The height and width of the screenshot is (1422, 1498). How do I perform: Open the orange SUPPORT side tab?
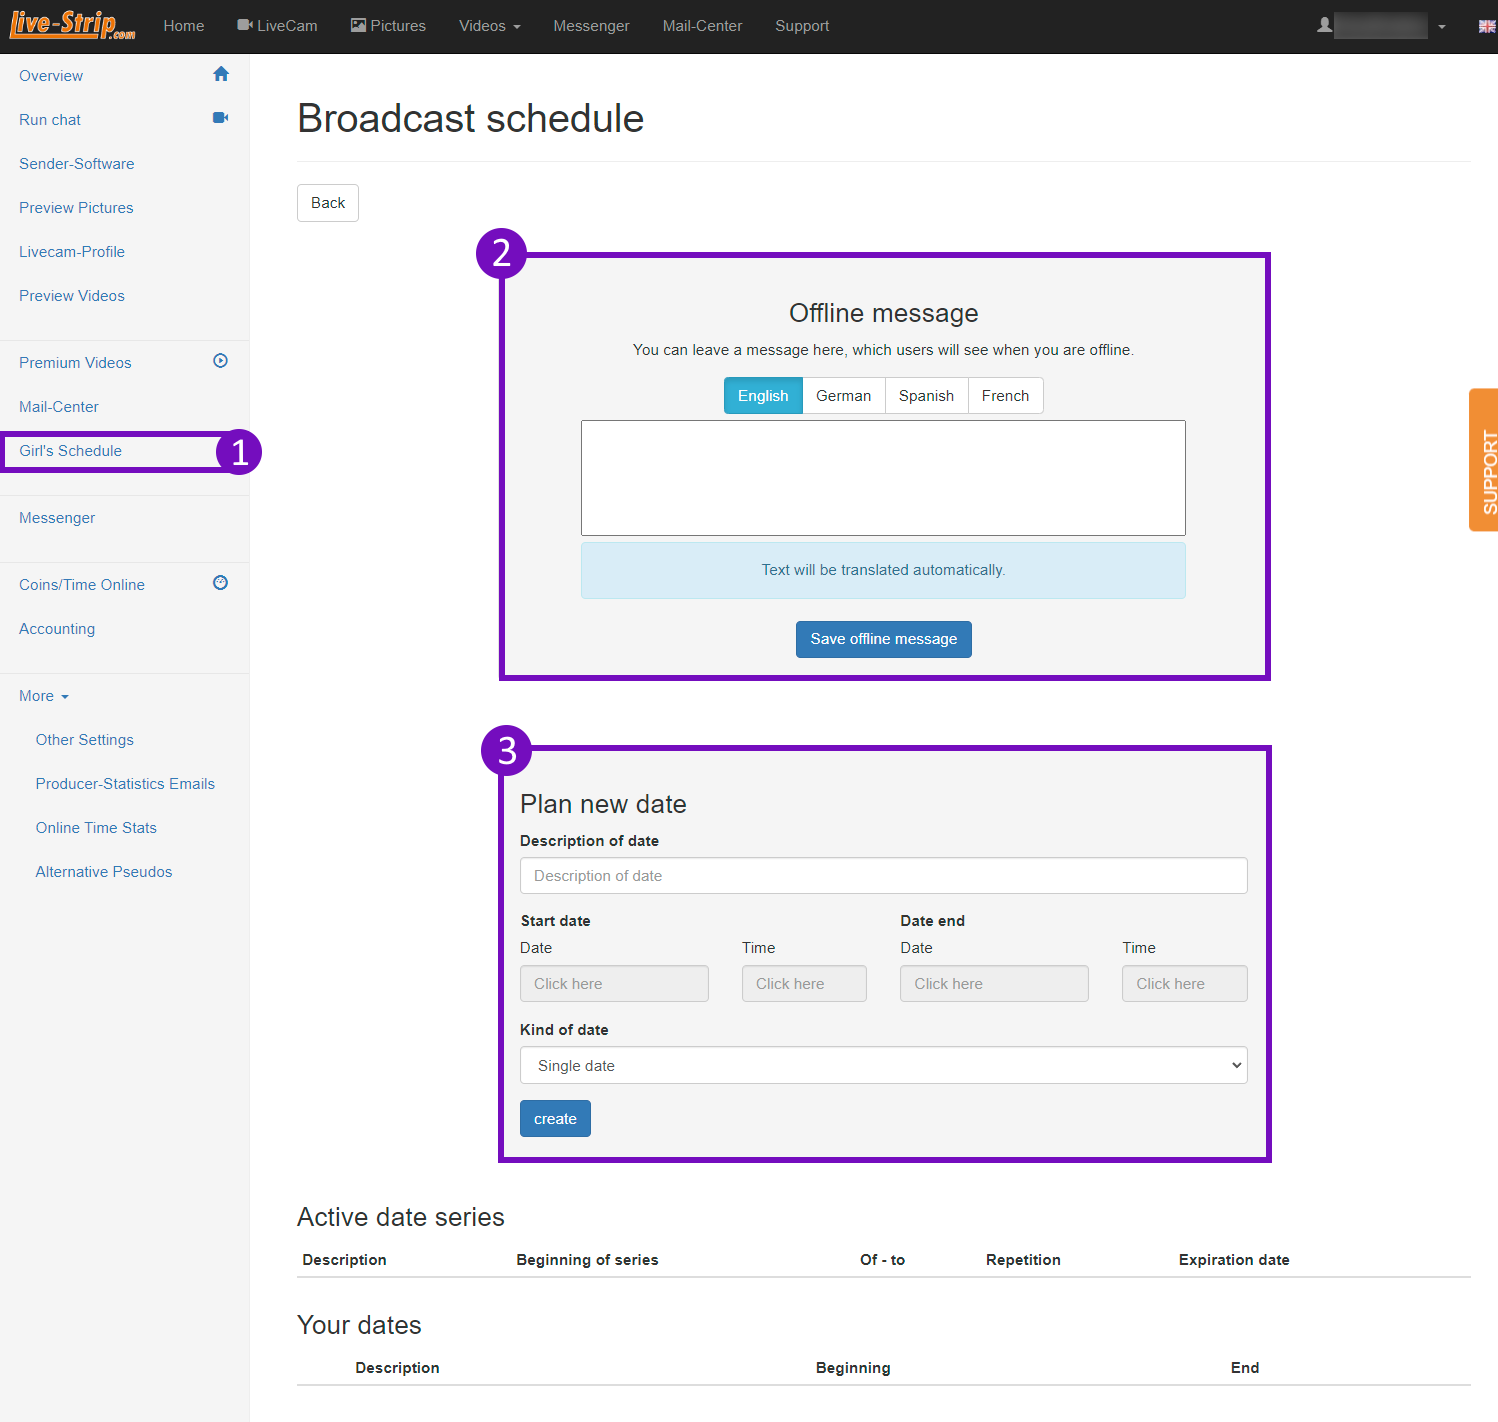click(x=1484, y=460)
